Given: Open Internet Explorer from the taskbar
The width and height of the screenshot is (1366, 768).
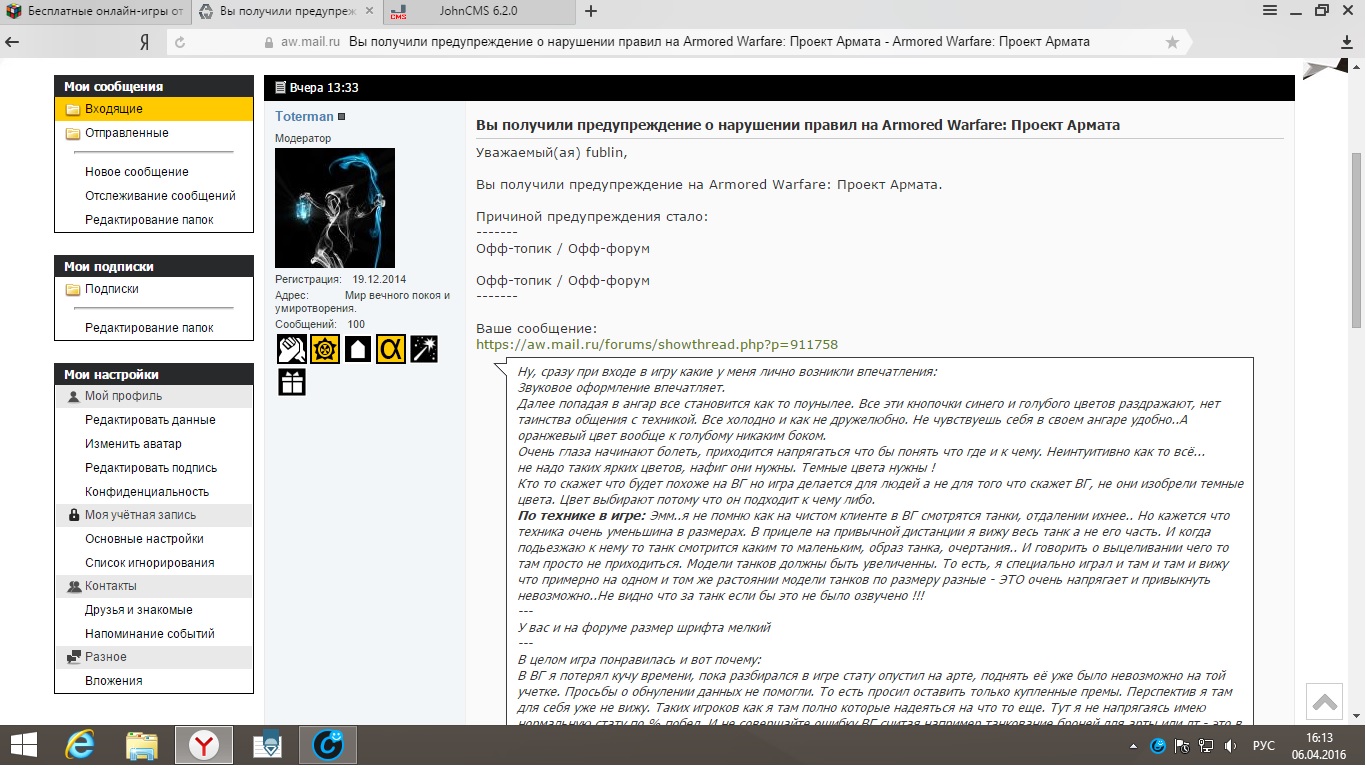Looking at the screenshot, I should point(79,745).
